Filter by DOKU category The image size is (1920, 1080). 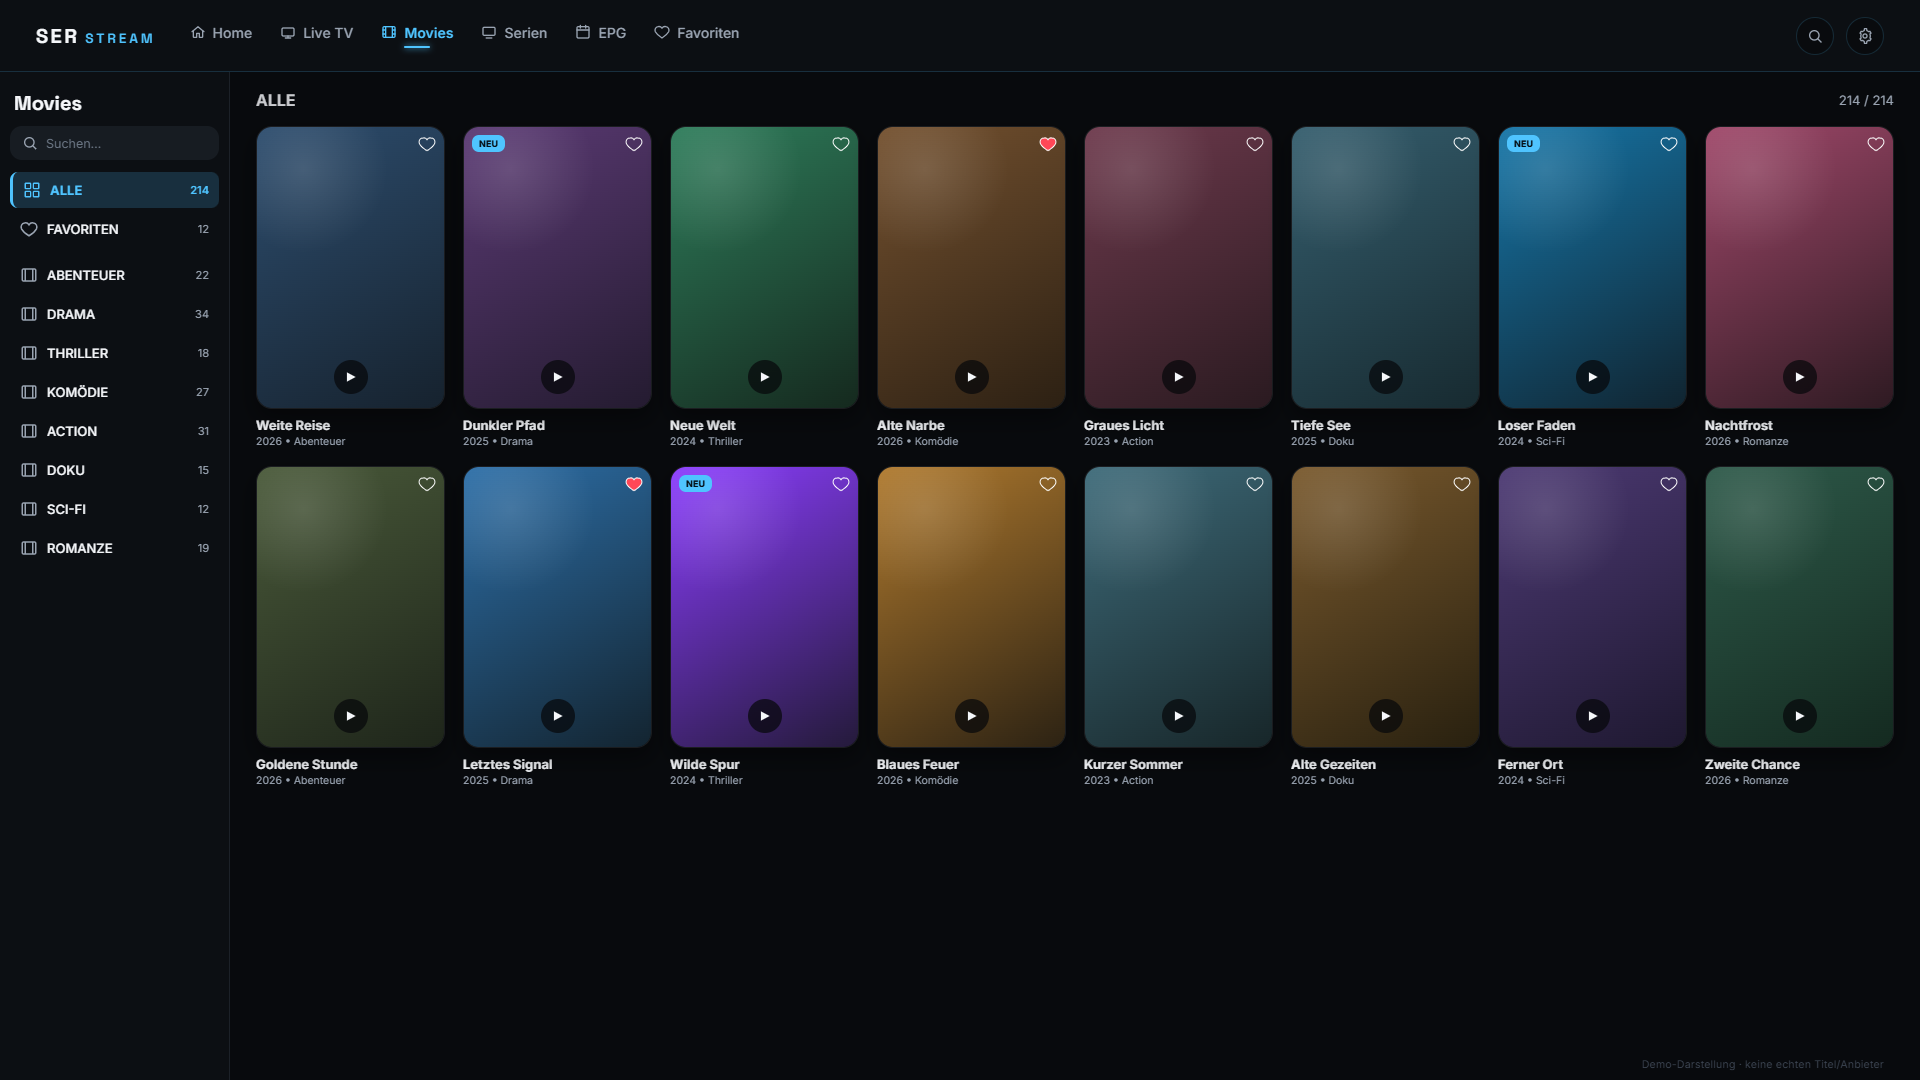coord(115,470)
